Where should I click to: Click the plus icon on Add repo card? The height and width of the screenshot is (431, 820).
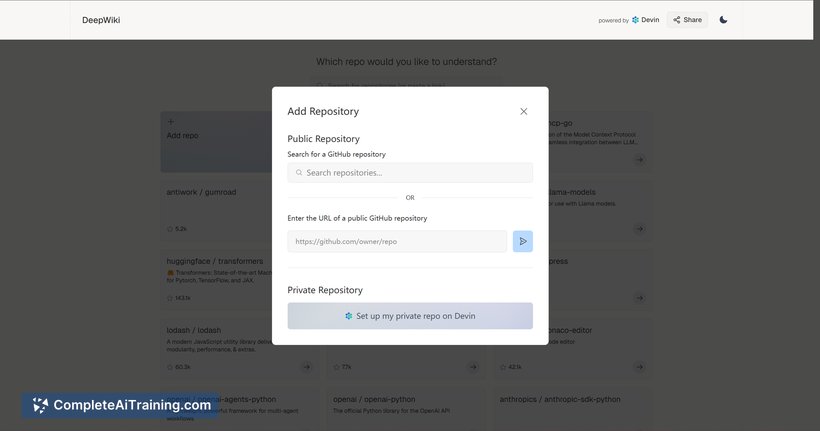pyautogui.click(x=170, y=122)
